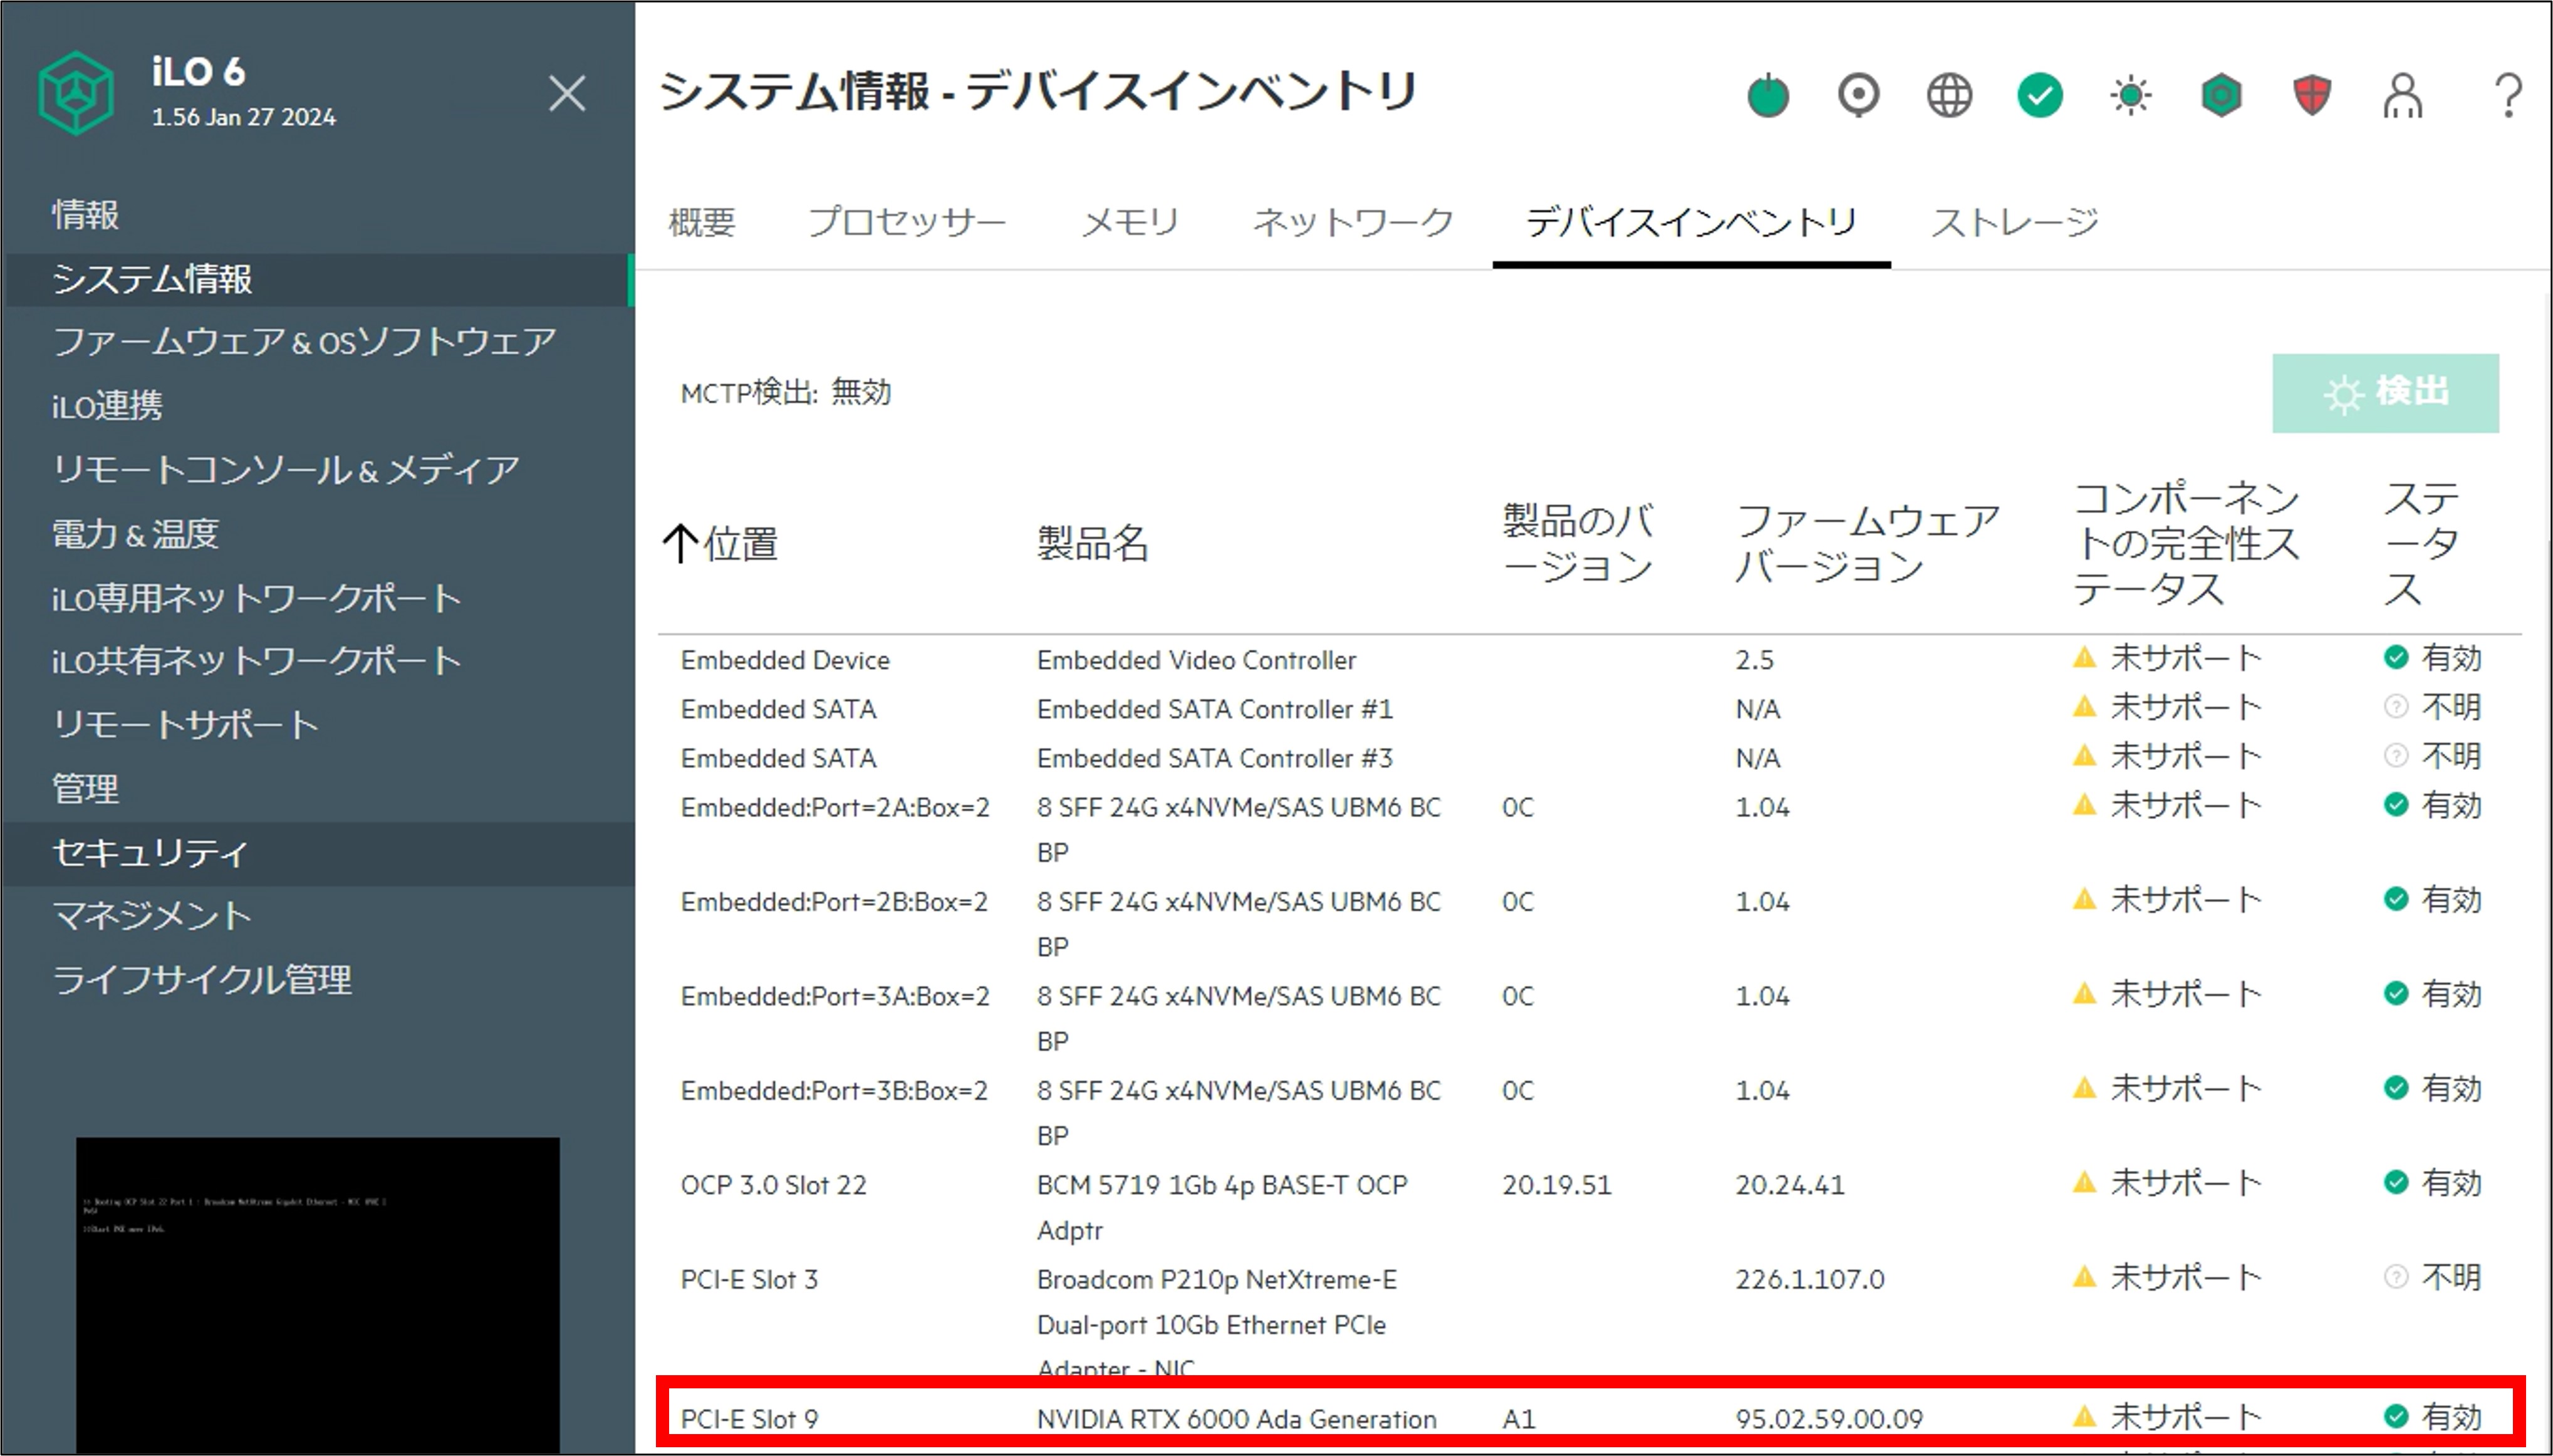Sort by コンポーネントの完全性ステータス header
2553x1456 pixels.
click(2186, 543)
